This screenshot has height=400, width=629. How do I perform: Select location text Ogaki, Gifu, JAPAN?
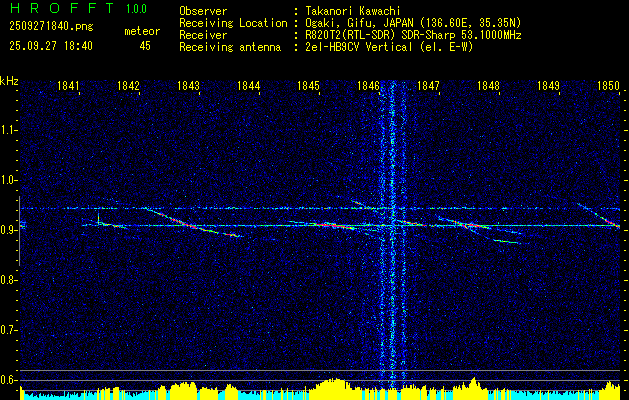(x=359, y=23)
